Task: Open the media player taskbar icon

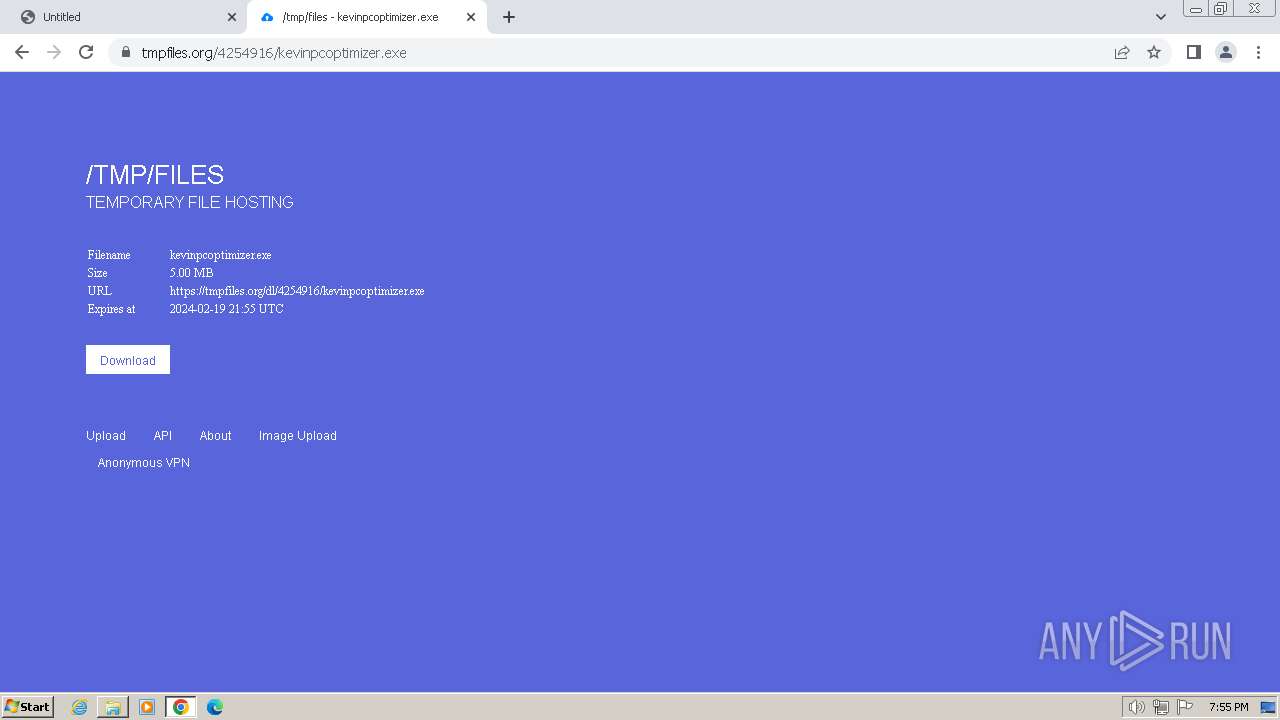Action: pos(147,707)
